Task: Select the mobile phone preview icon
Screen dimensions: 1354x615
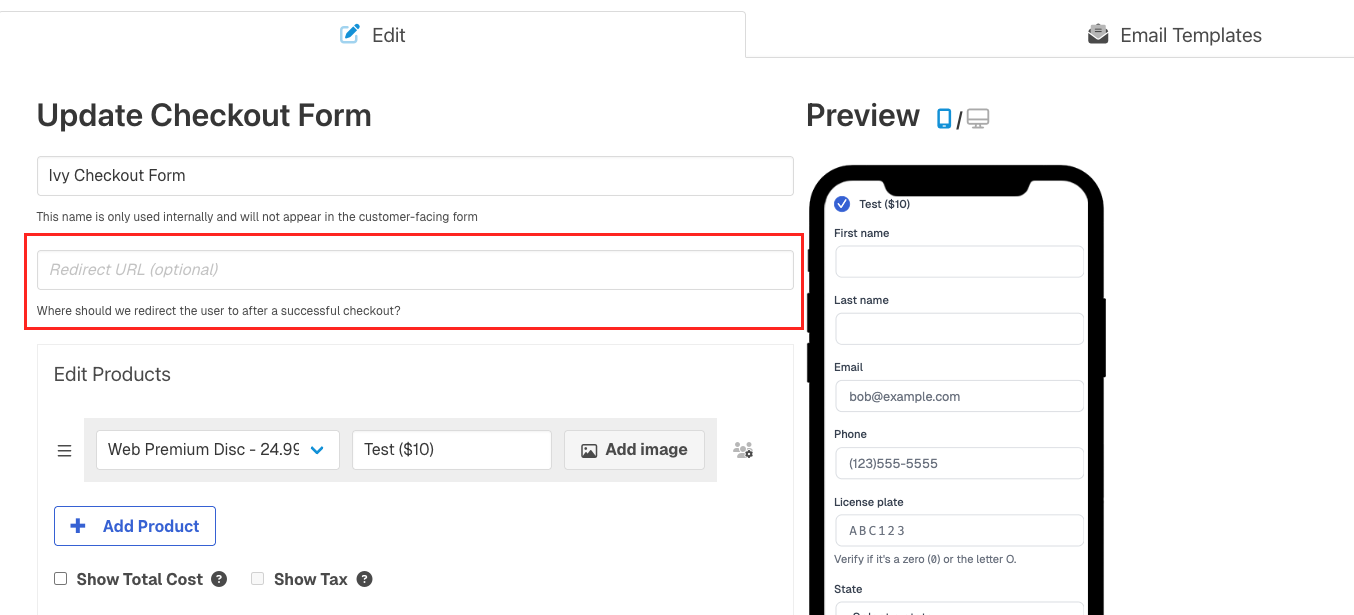Action: 942,117
